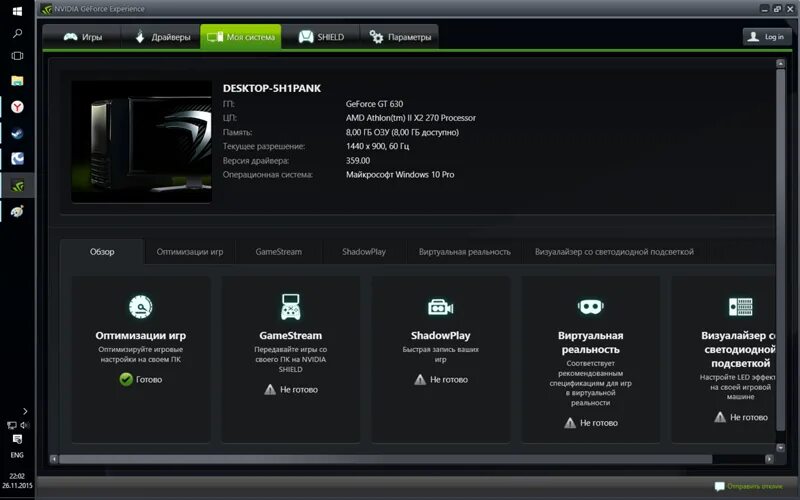Click the Оптимизации игр gauge icon
The width and height of the screenshot is (800, 500).
(140, 307)
